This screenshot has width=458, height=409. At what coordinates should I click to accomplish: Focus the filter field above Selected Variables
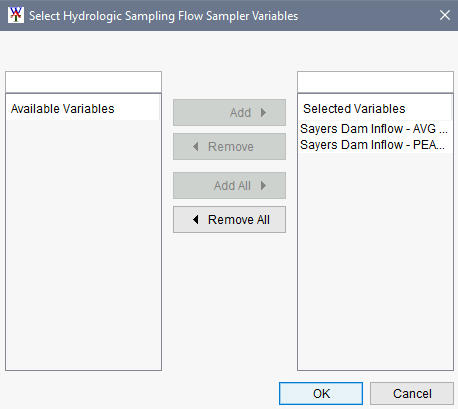(375, 82)
